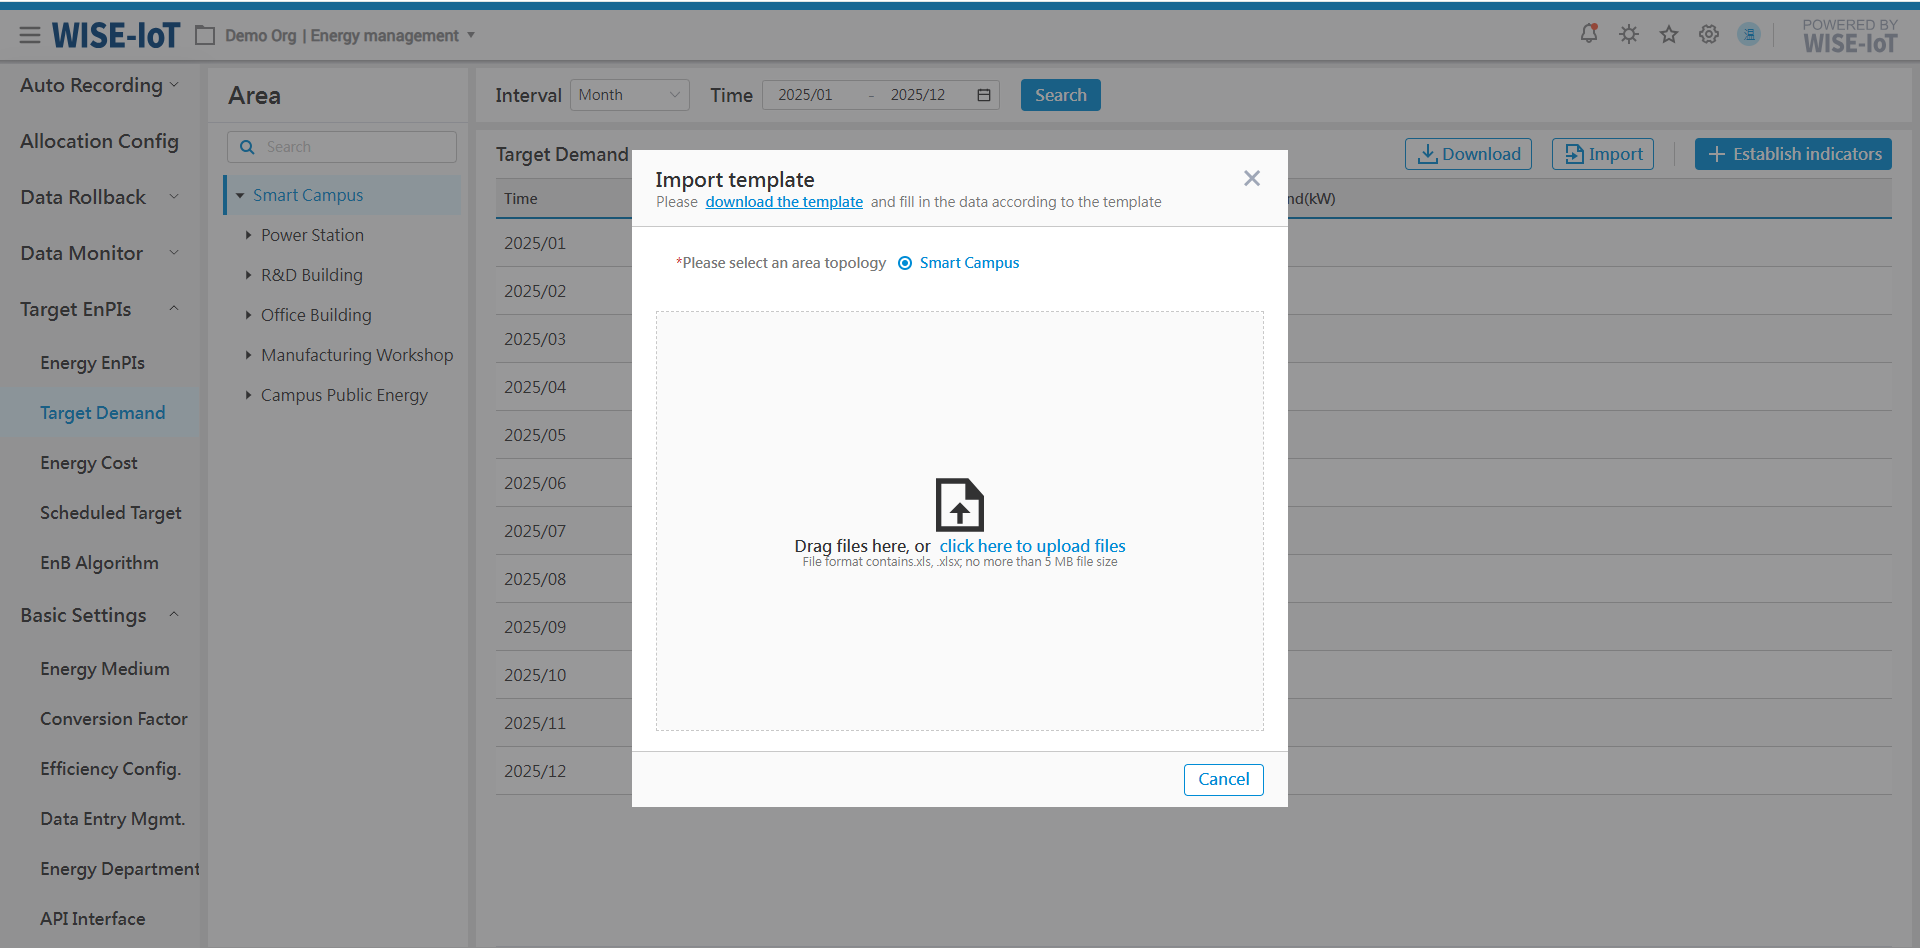
Task: Expand the Power Station tree node
Action: click(248, 235)
